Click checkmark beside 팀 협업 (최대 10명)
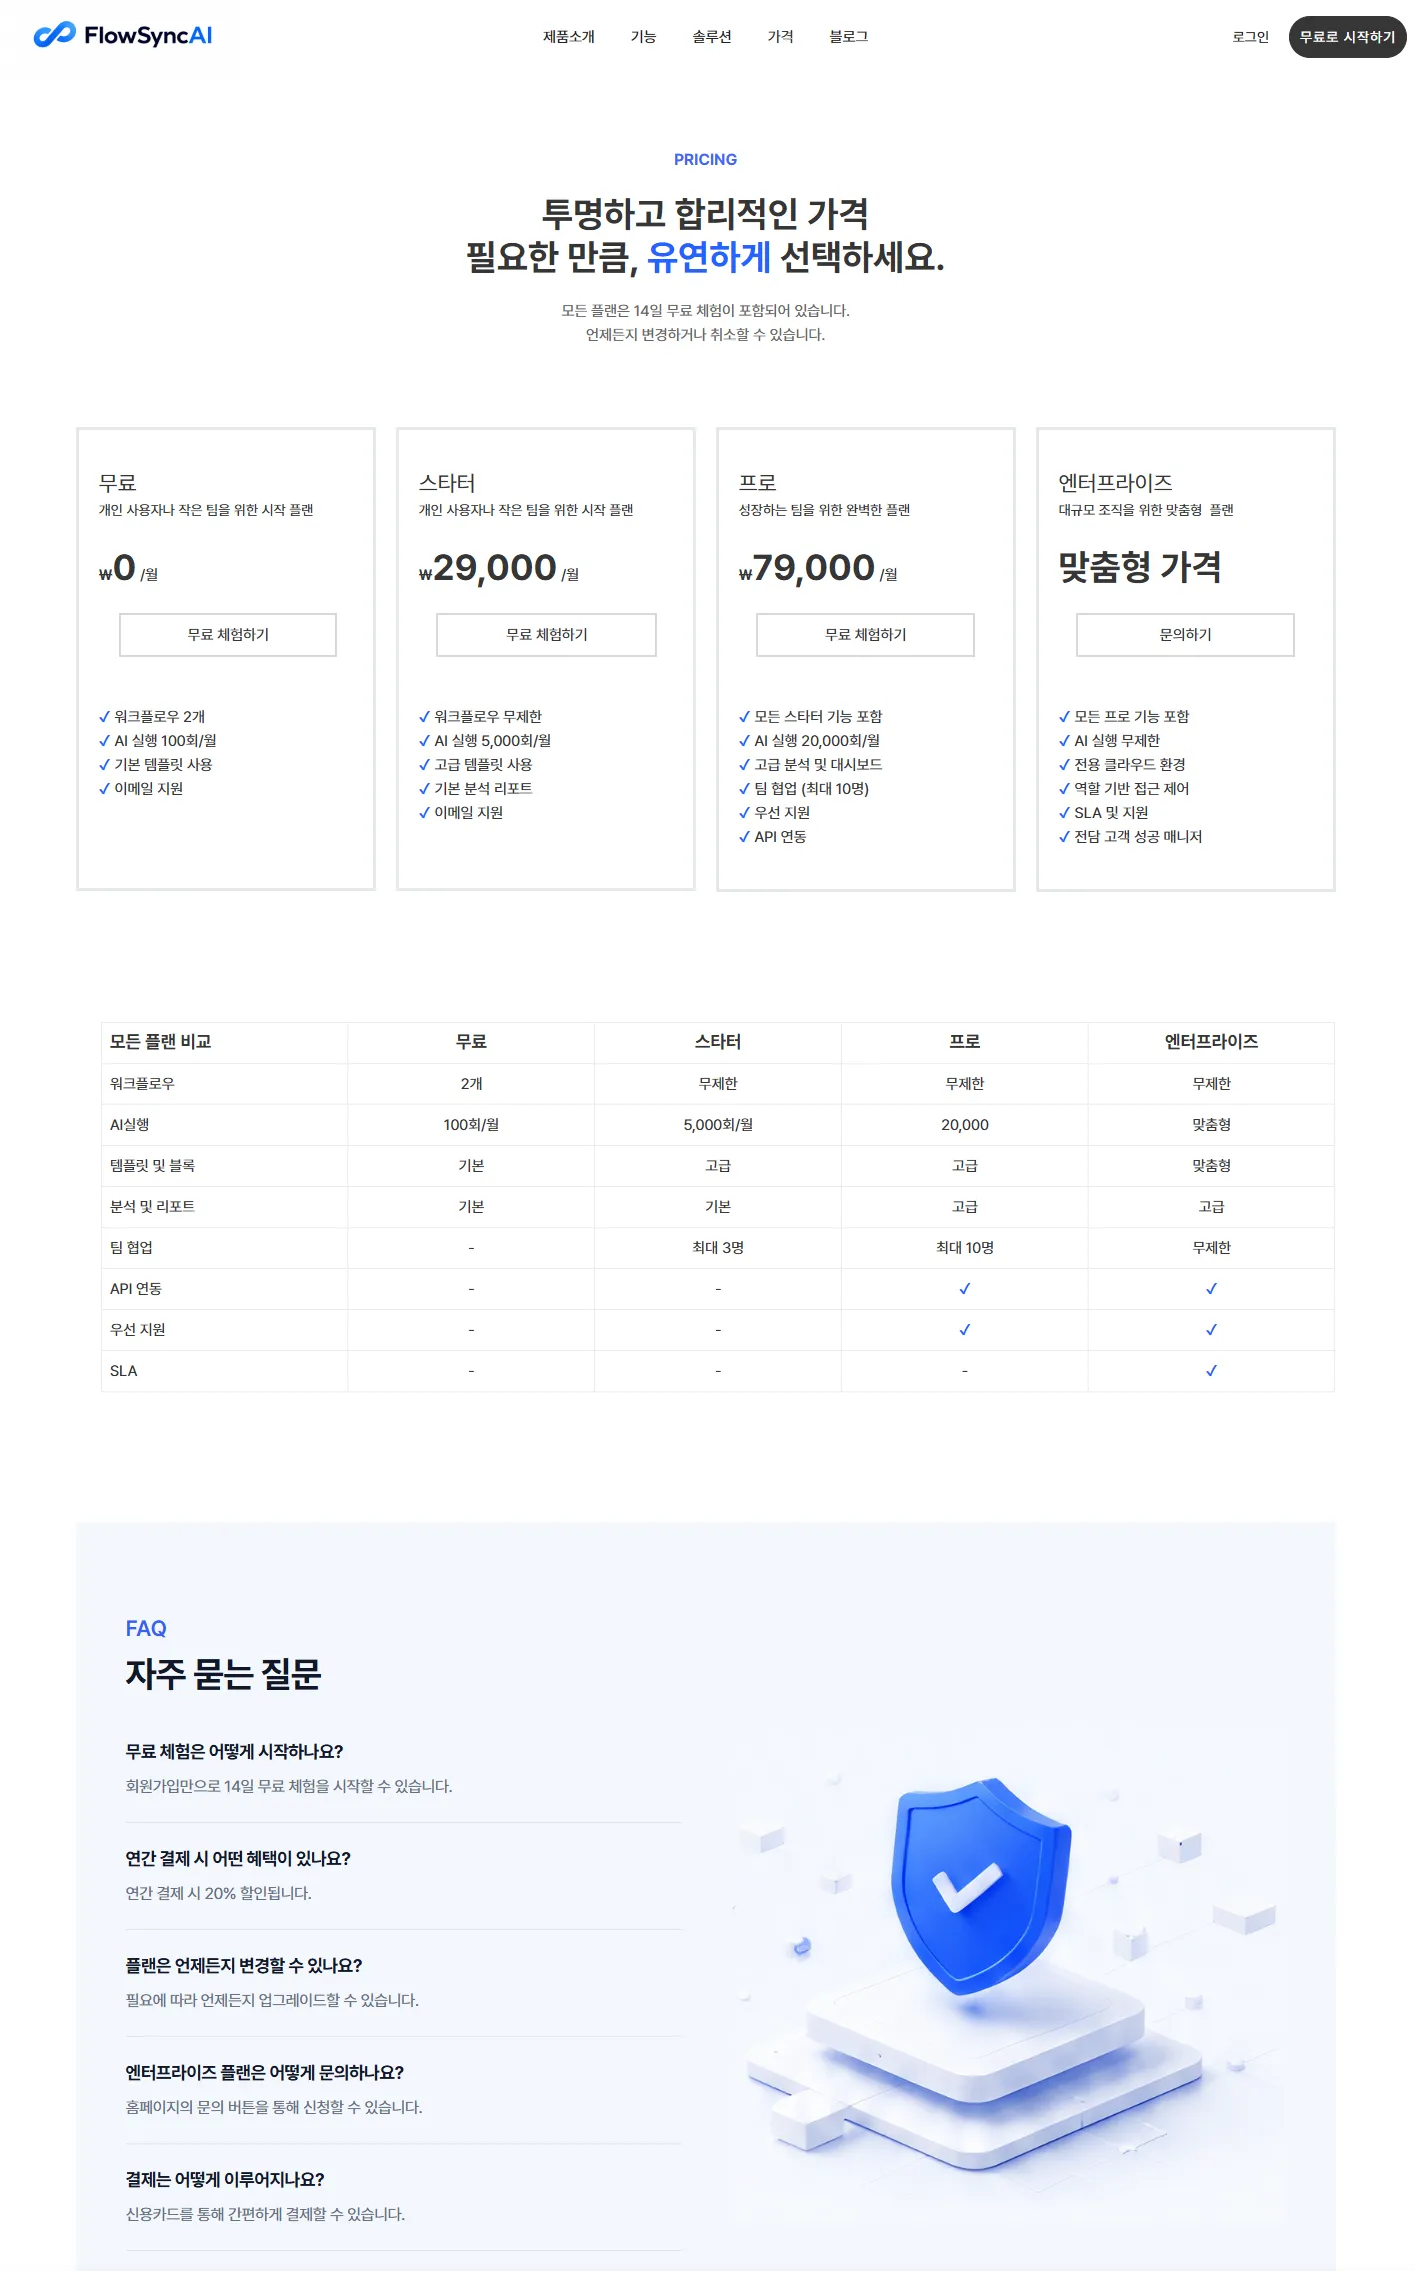 (744, 789)
